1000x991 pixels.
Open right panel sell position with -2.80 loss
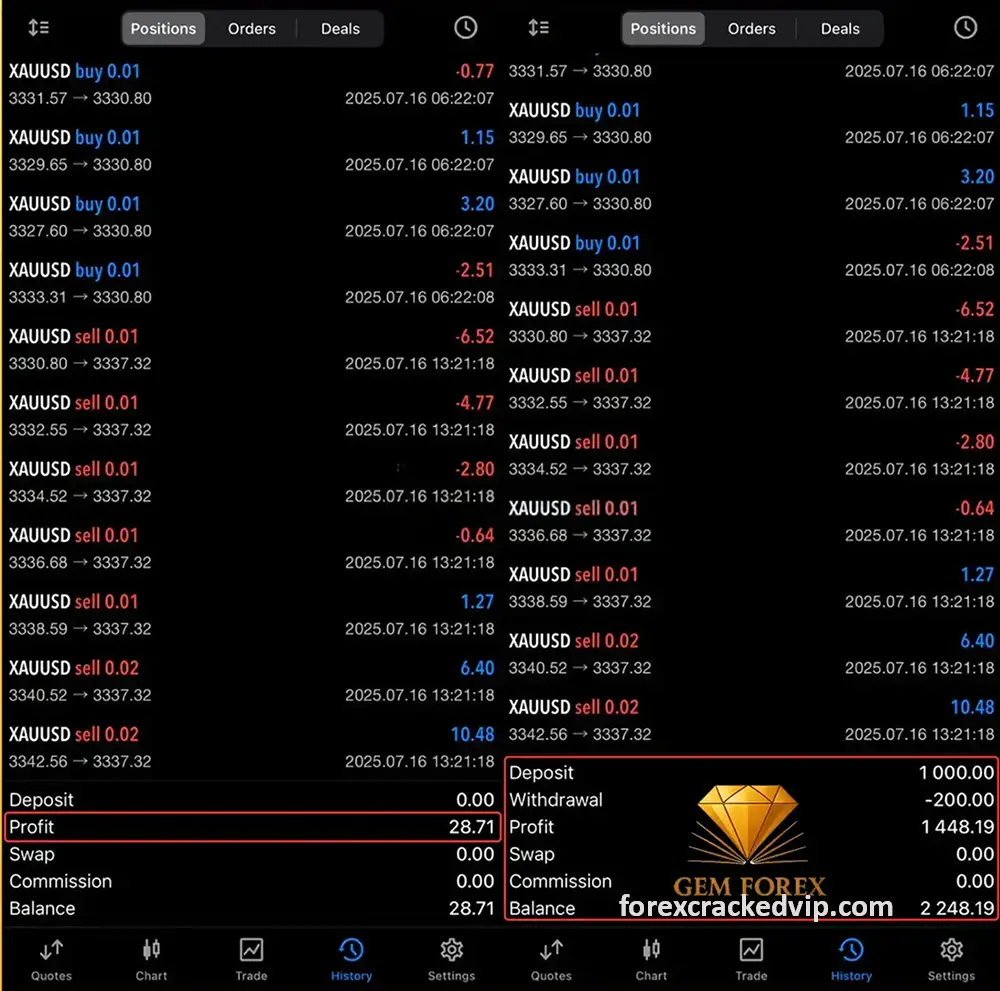coord(751,455)
